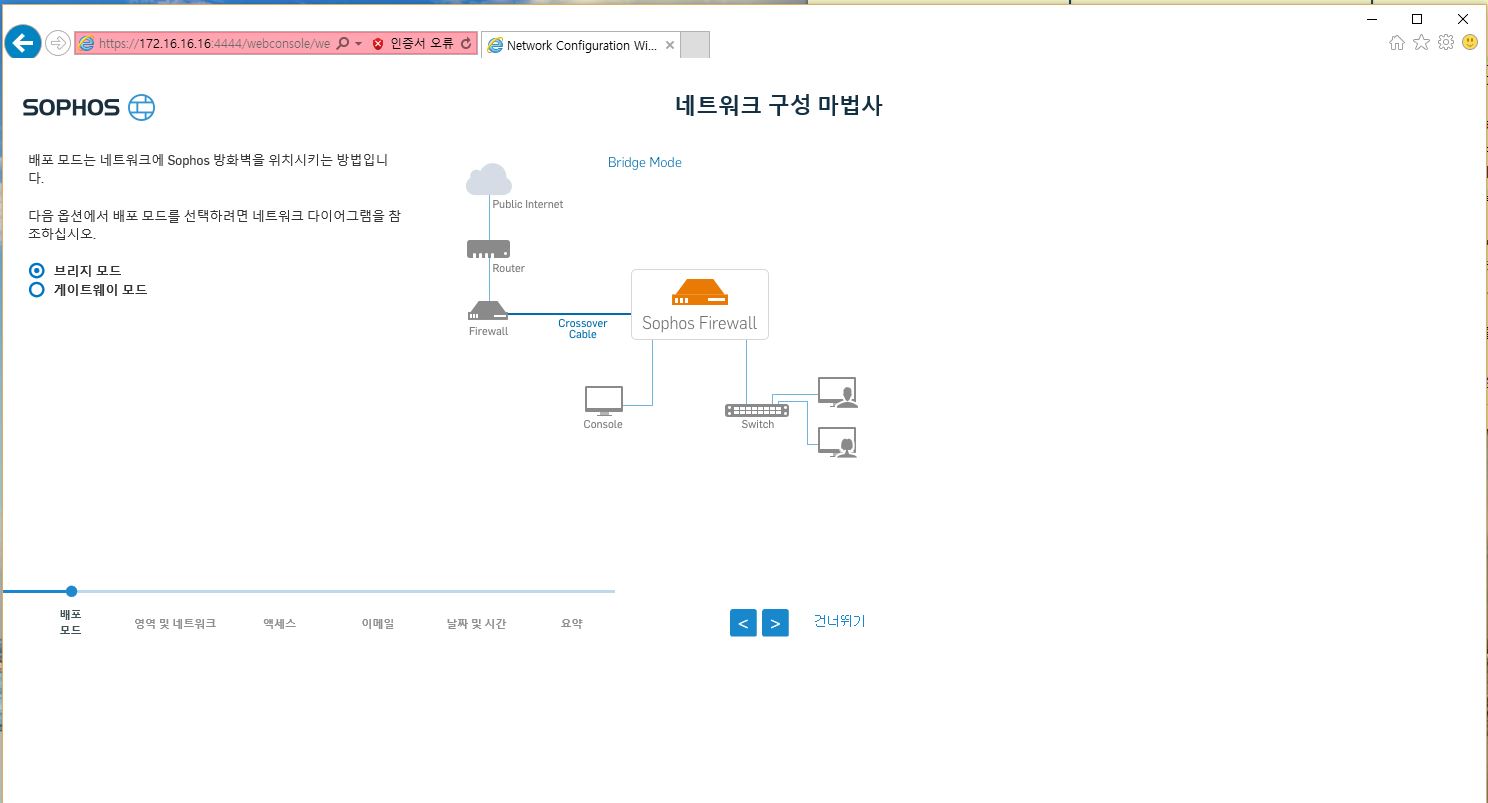Viewport: 1488px width, 803px height.
Task: Click the orange Sophos Firewall icon
Action: (x=700, y=292)
